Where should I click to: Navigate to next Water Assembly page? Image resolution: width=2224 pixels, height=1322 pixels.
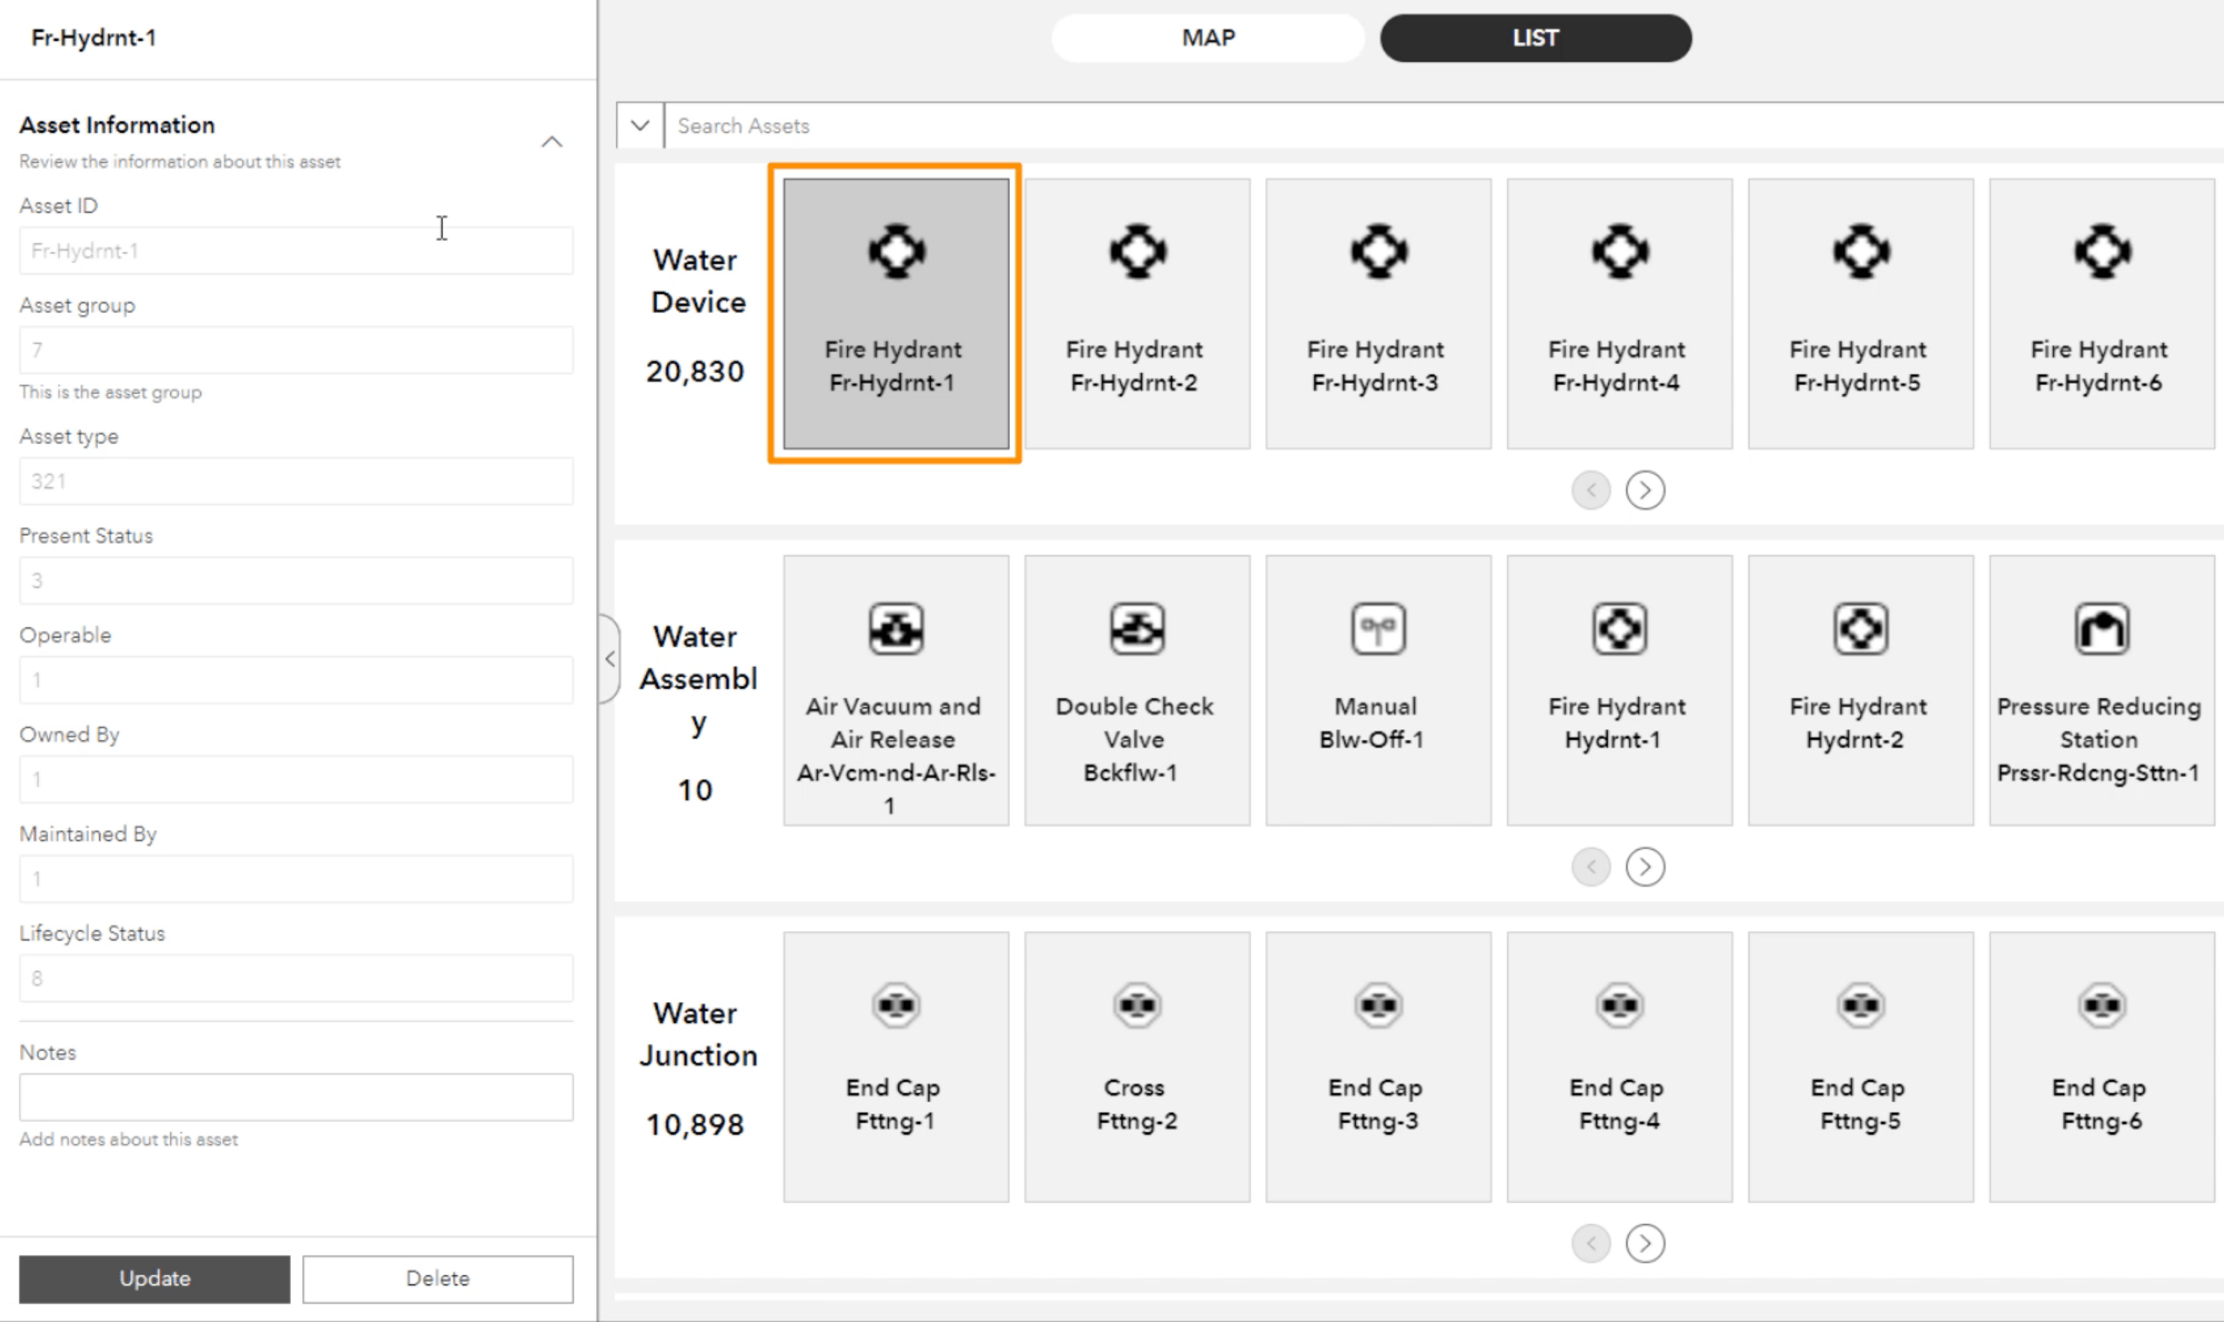tap(1645, 864)
